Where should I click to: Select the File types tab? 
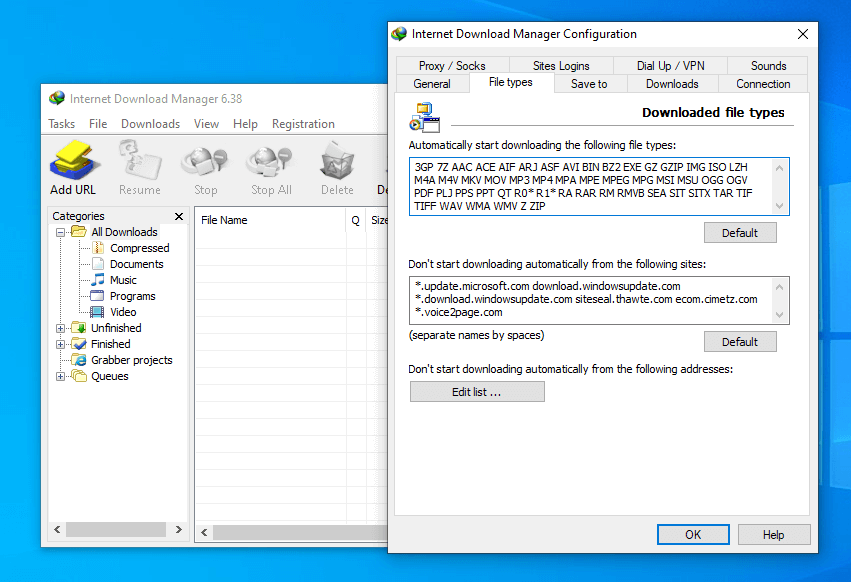click(x=511, y=82)
